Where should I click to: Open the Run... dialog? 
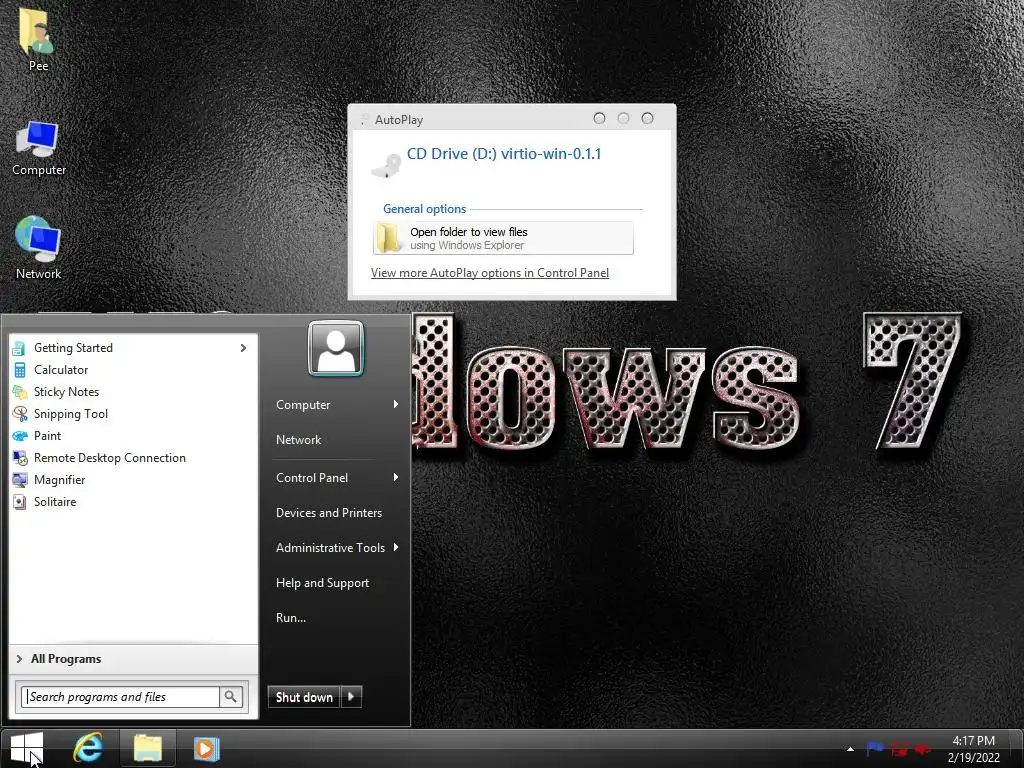[291, 618]
